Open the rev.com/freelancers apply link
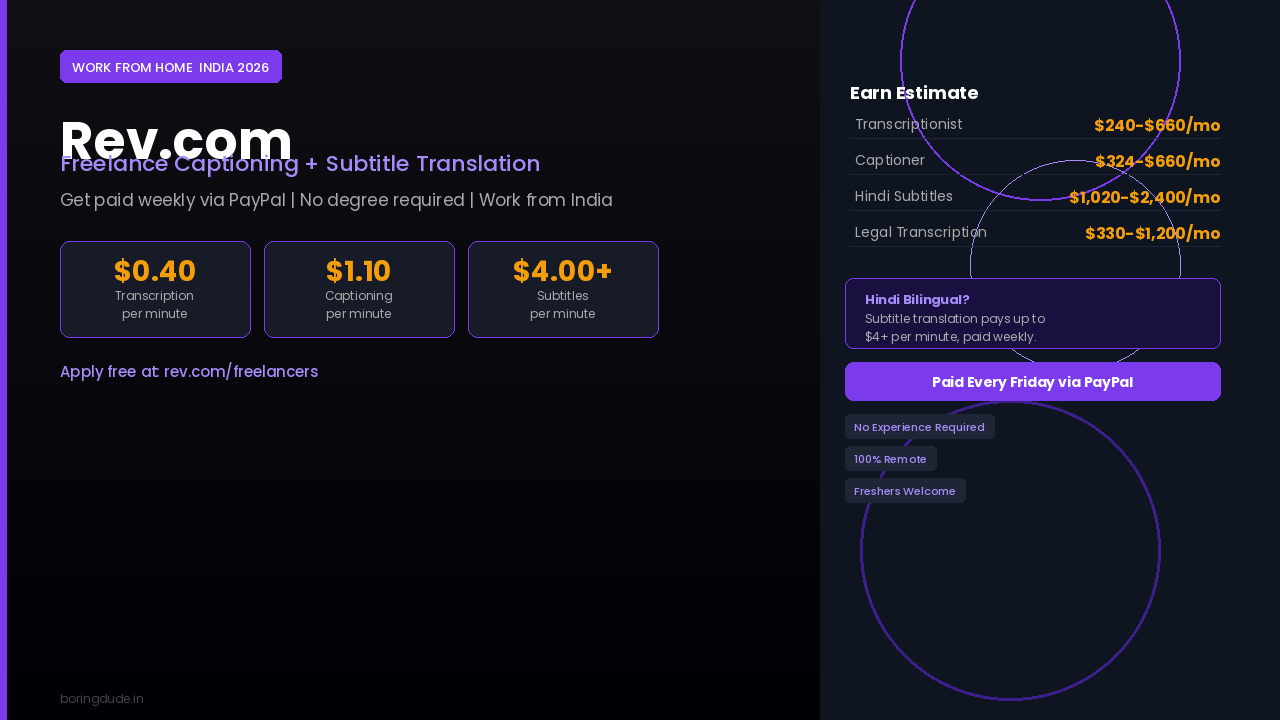Viewport: 1280px width, 720px height. (x=189, y=371)
